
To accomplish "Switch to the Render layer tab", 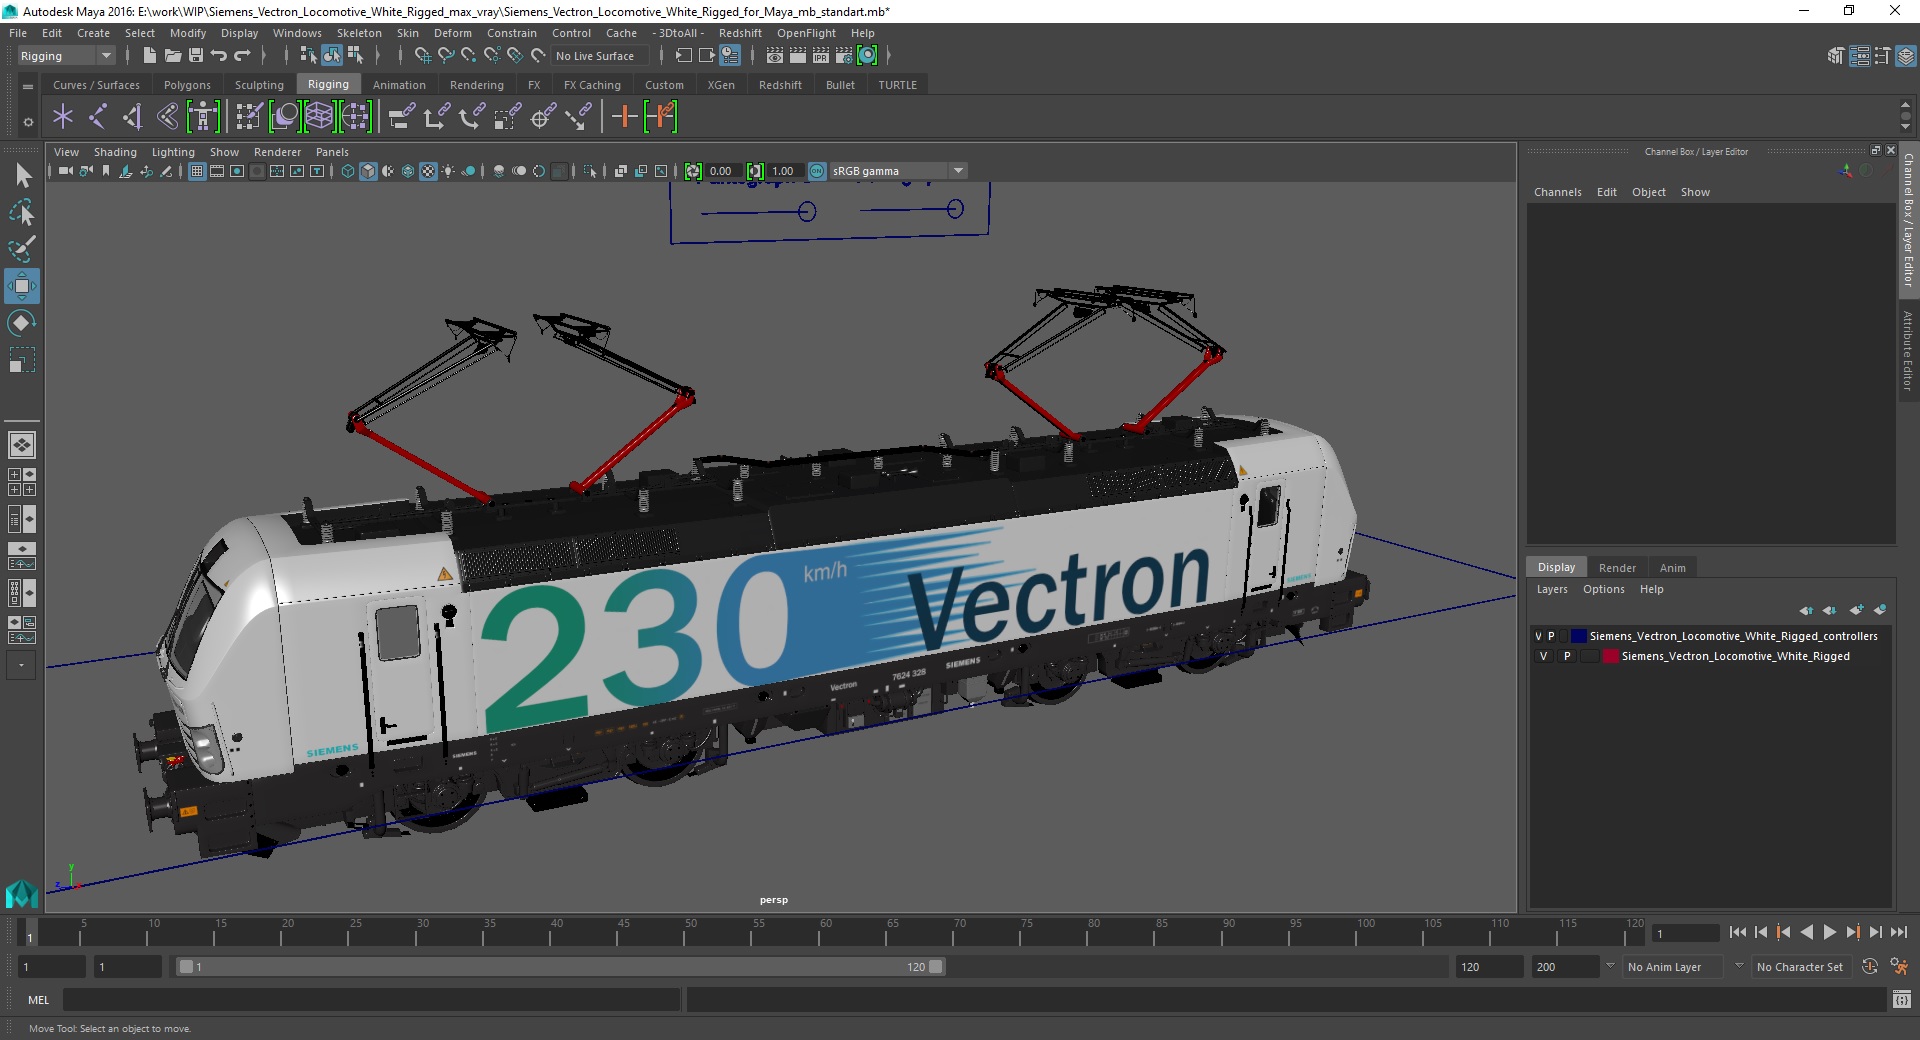I will tap(1617, 568).
